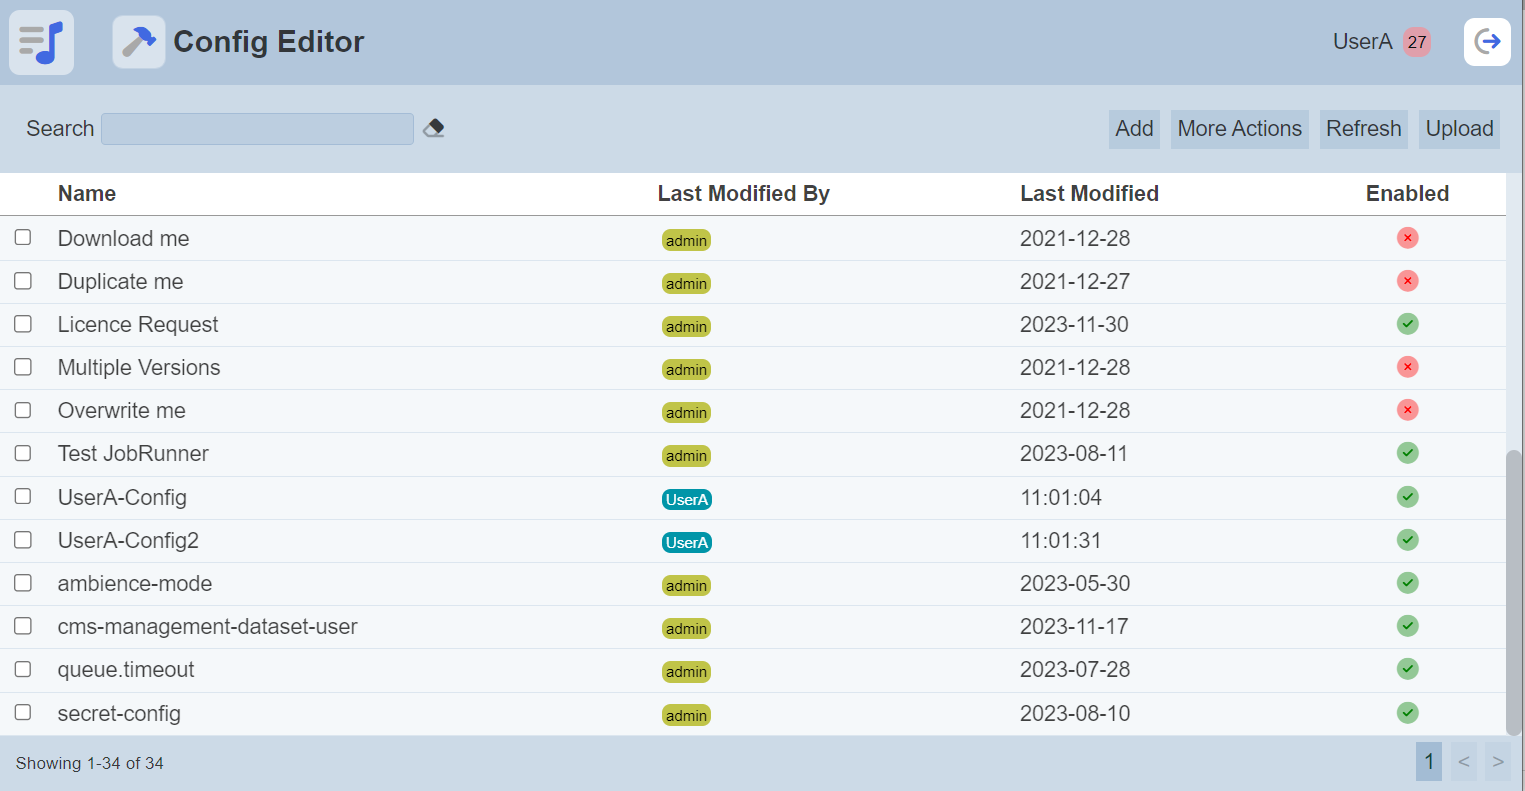Tick the queue.timeout checkbox
Screen dimensions: 1525x791
(x=23, y=669)
